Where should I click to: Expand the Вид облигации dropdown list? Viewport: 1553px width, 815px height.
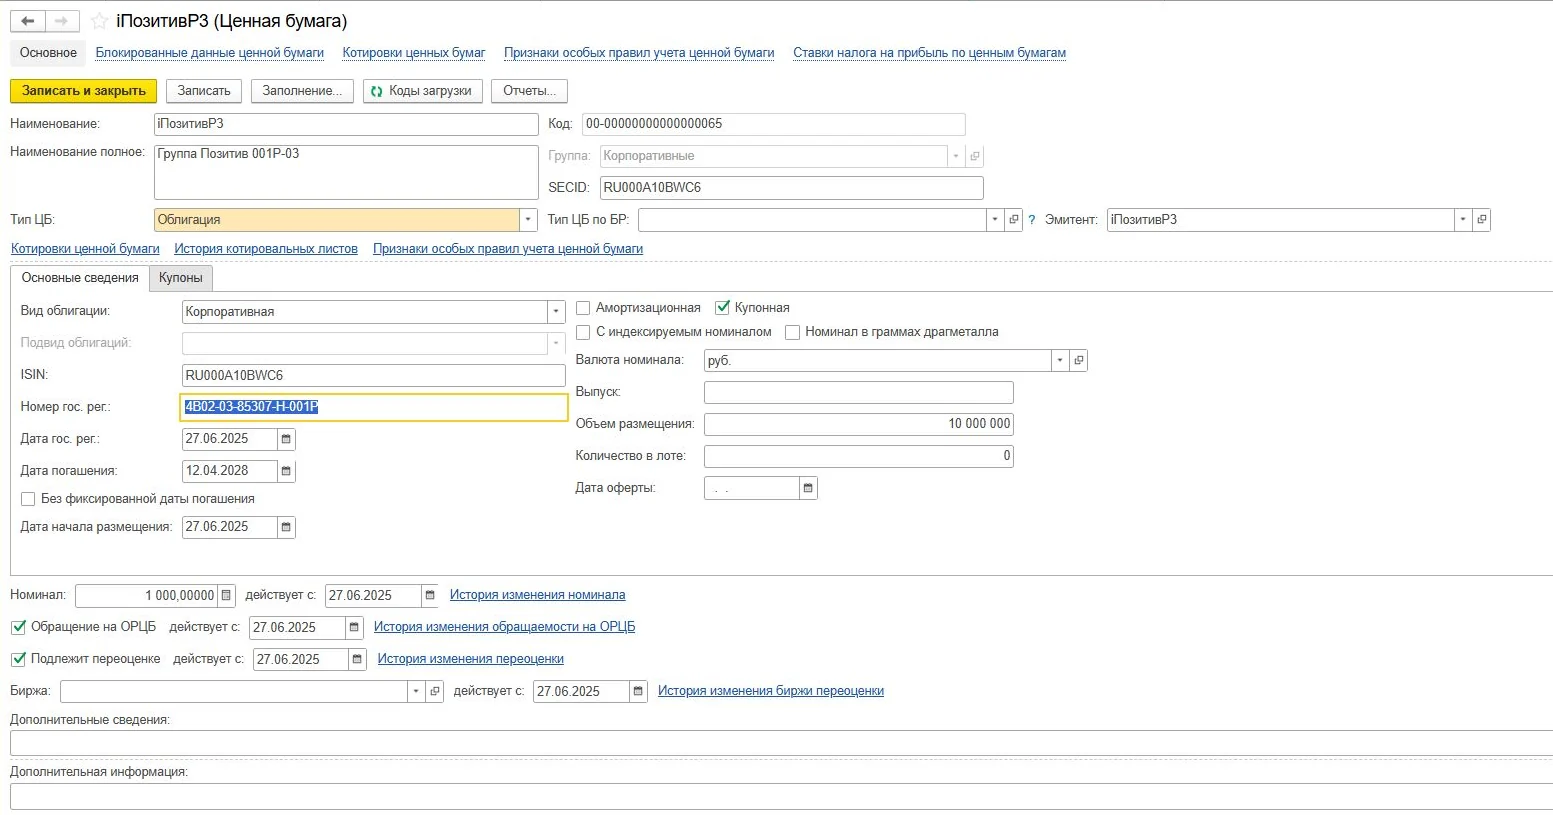(x=557, y=312)
